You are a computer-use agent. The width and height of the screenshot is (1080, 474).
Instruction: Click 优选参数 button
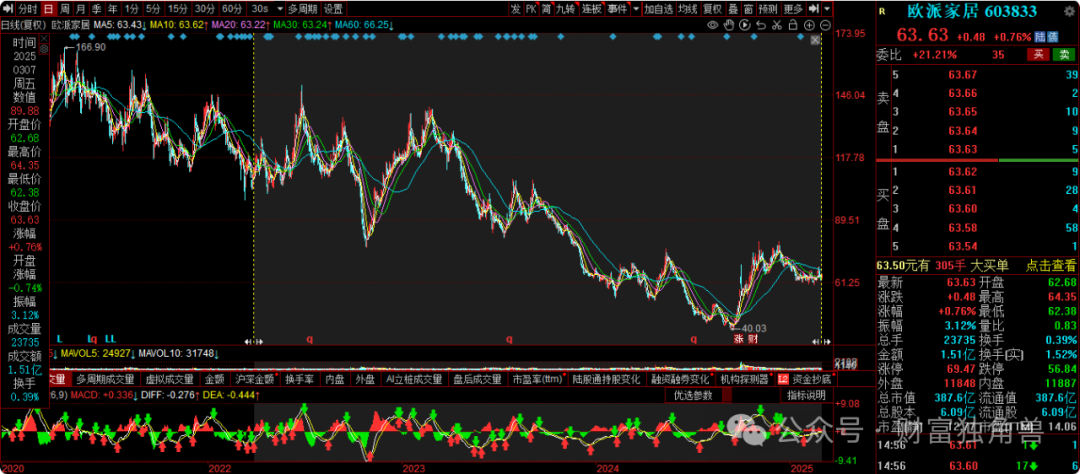pyautogui.click(x=693, y=395)
